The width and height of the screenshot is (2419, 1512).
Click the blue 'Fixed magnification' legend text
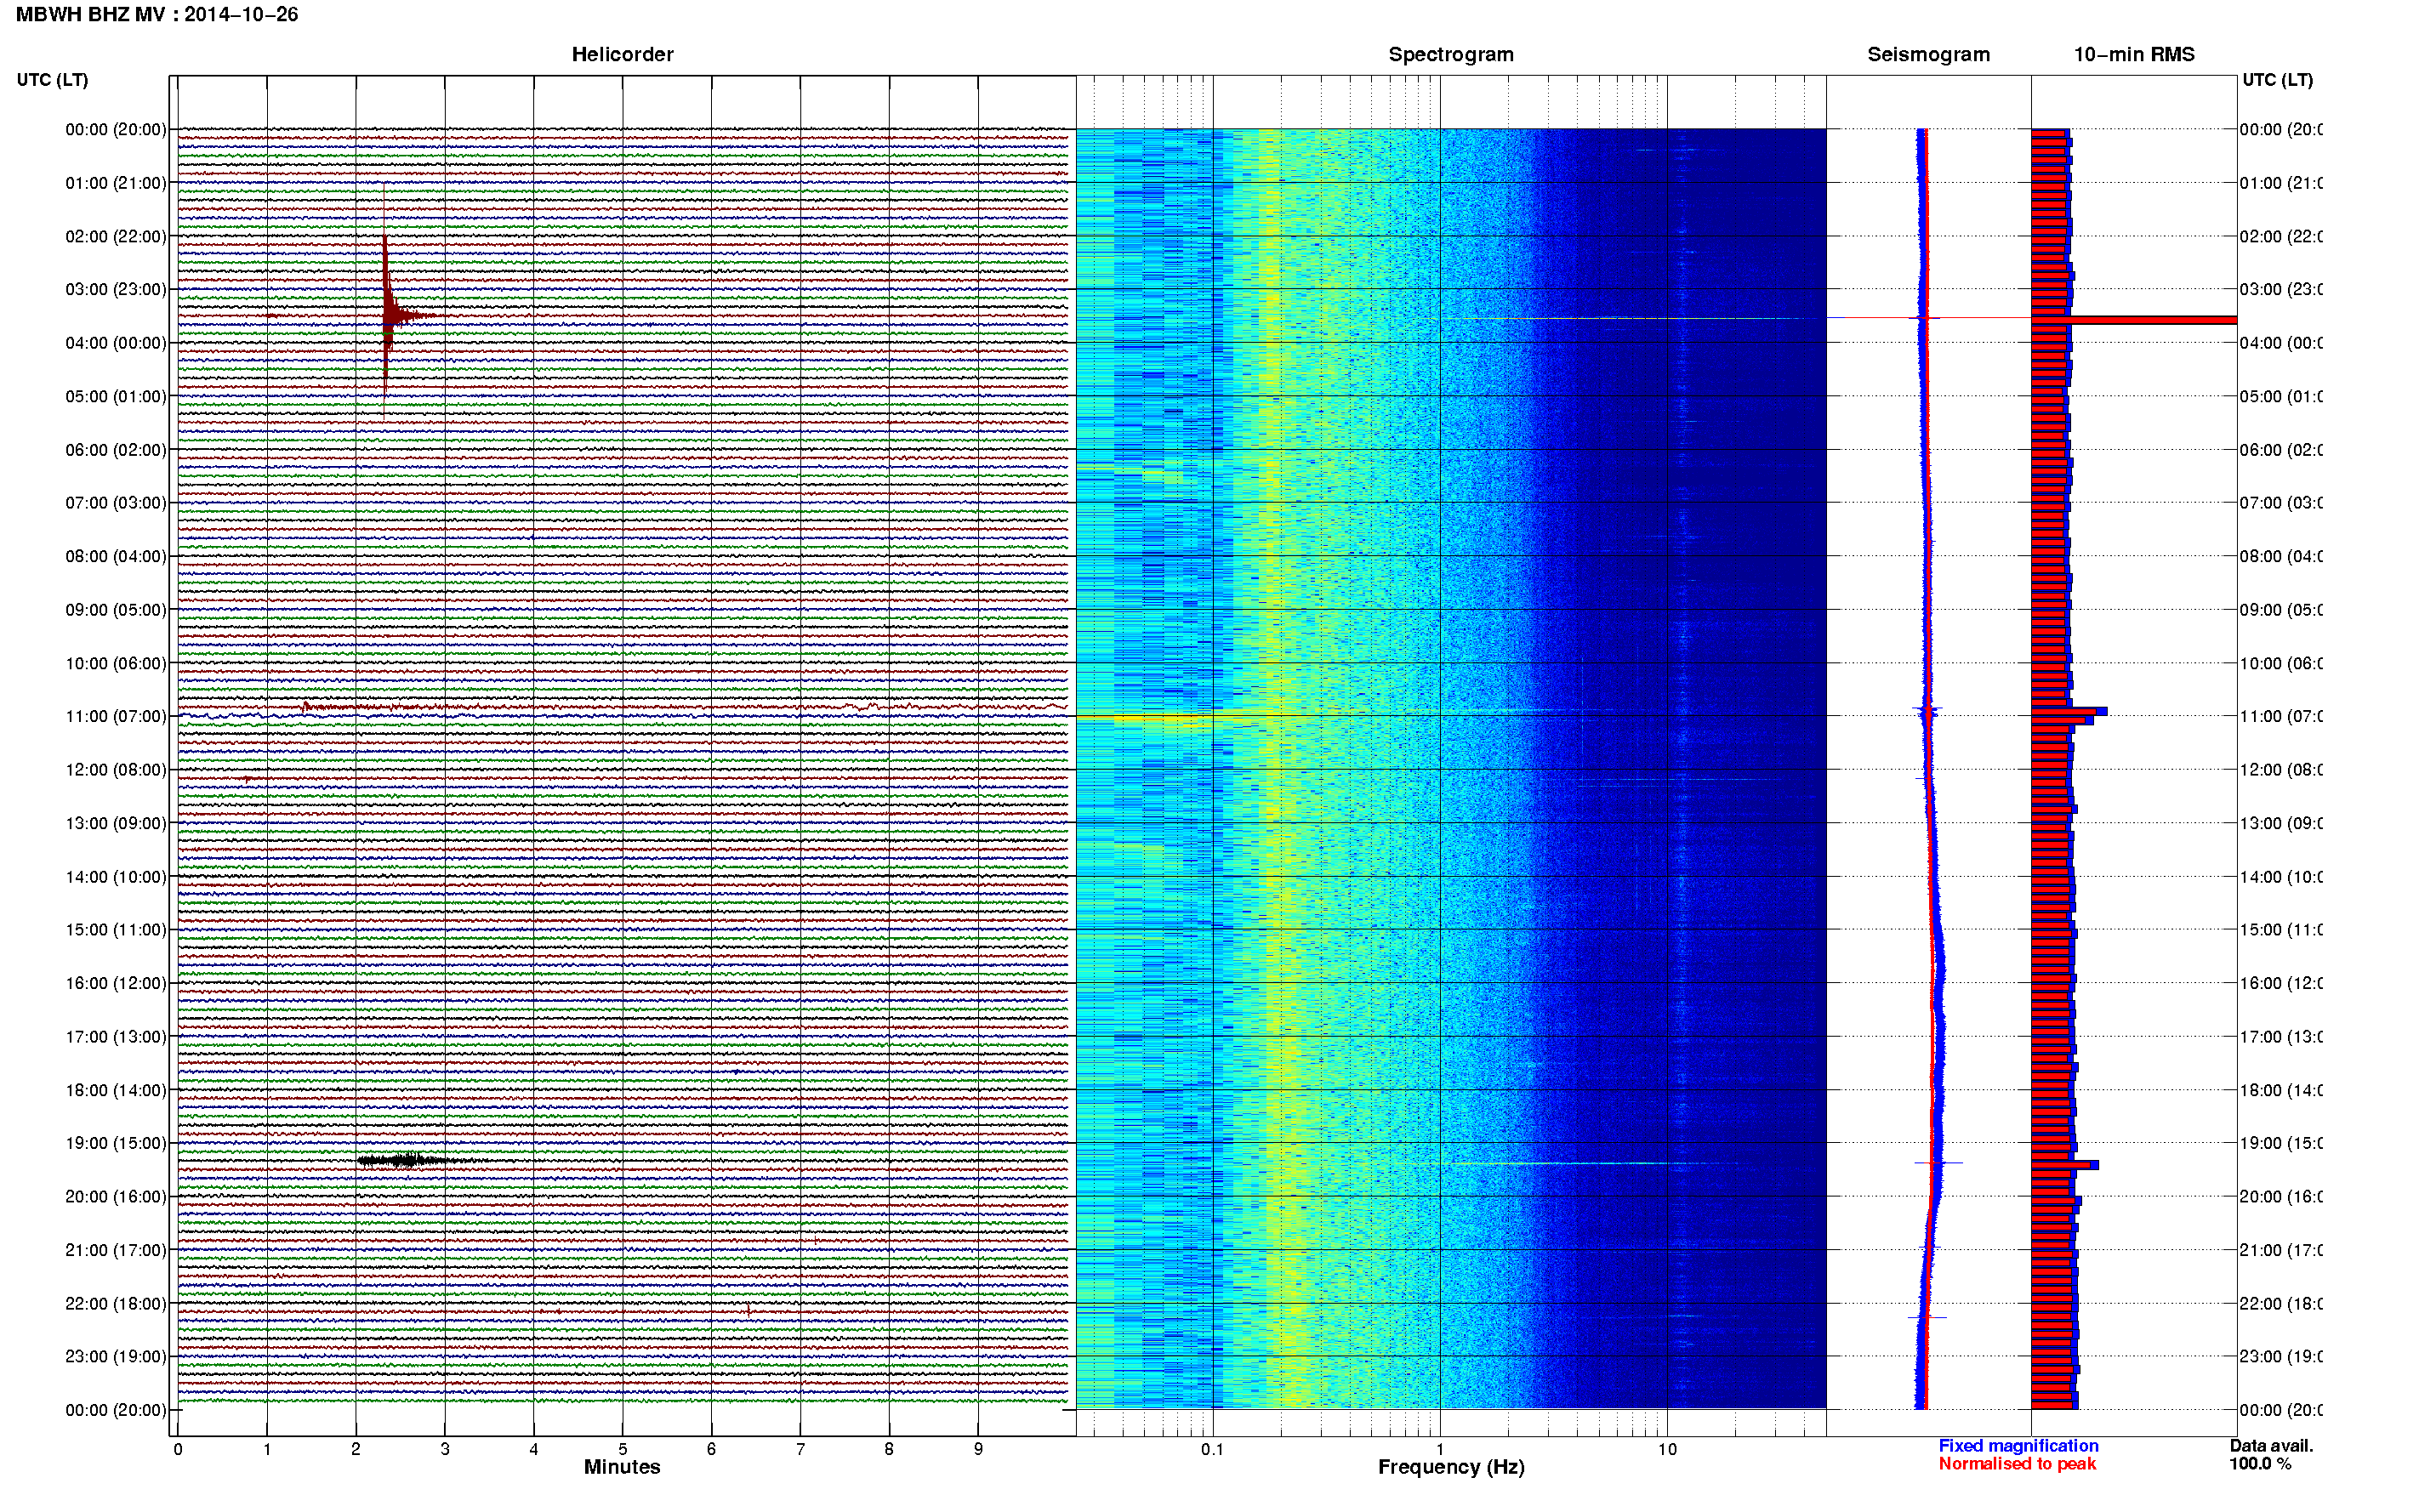click(x=2018, y=1446)
